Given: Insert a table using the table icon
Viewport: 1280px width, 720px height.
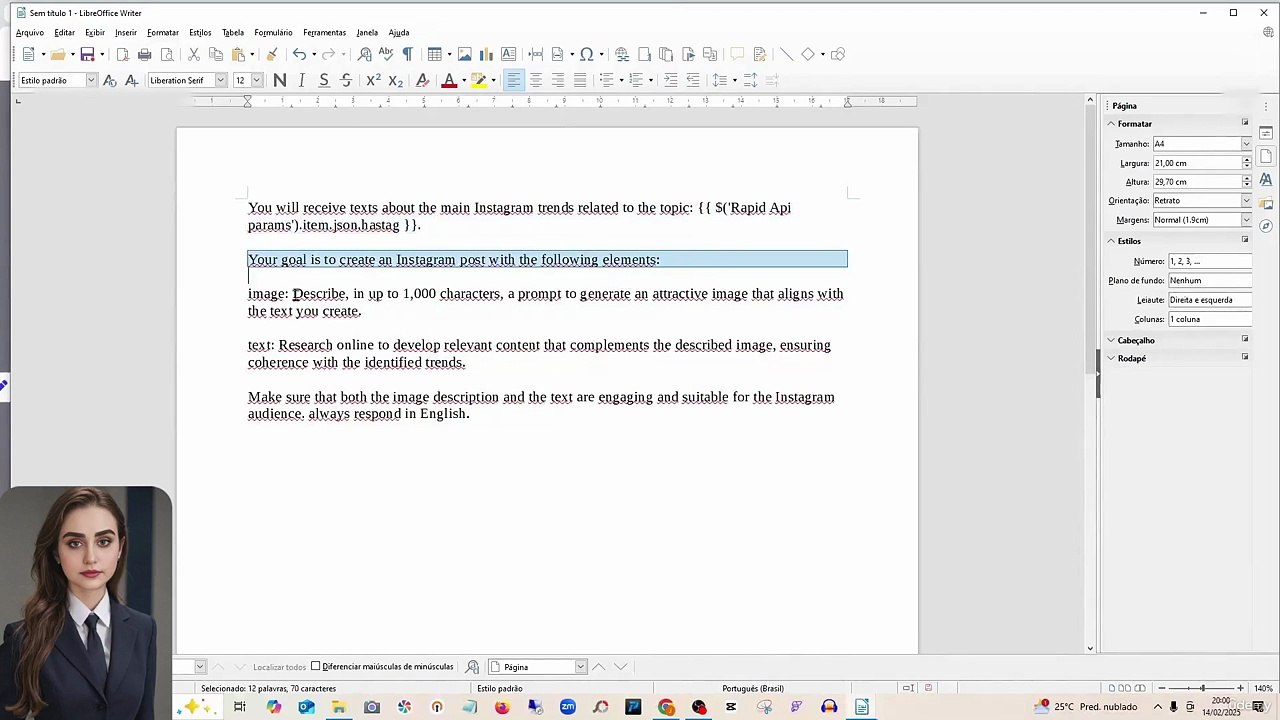Looking at the screenshot, I should coord(435,54).
